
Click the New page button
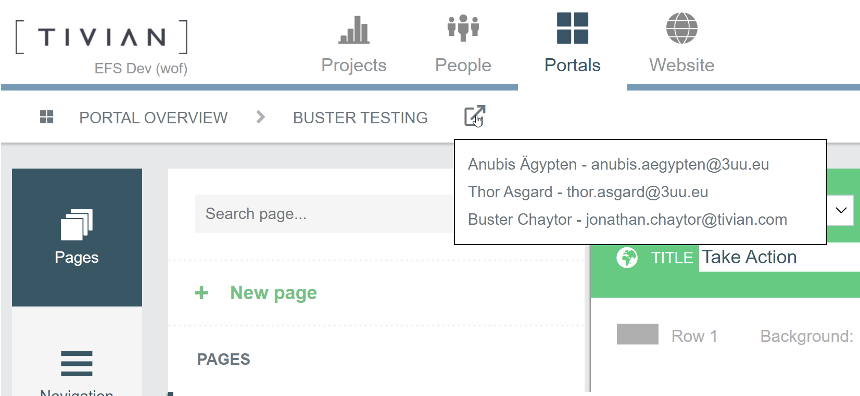[256, 293]
